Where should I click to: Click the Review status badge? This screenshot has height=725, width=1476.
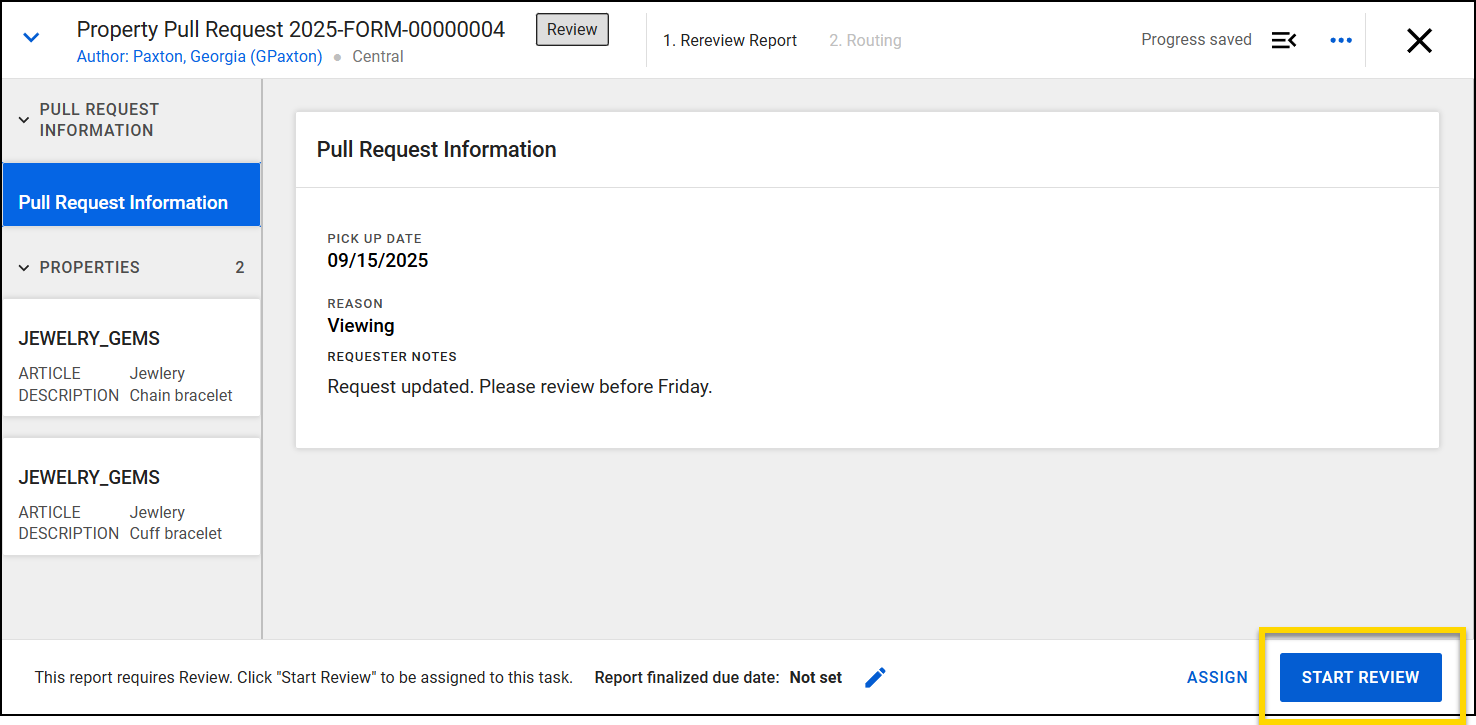click(572, 30)
